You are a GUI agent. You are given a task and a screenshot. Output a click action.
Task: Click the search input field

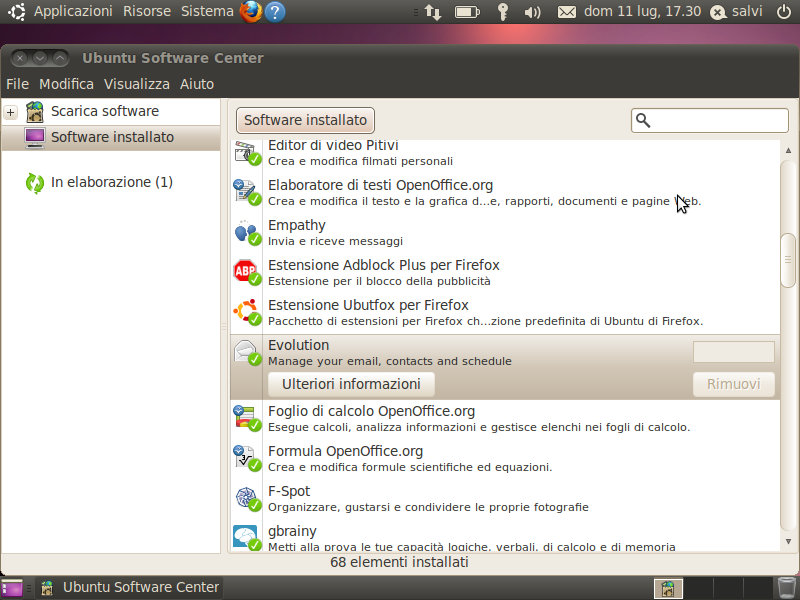(x=710, y=120)
